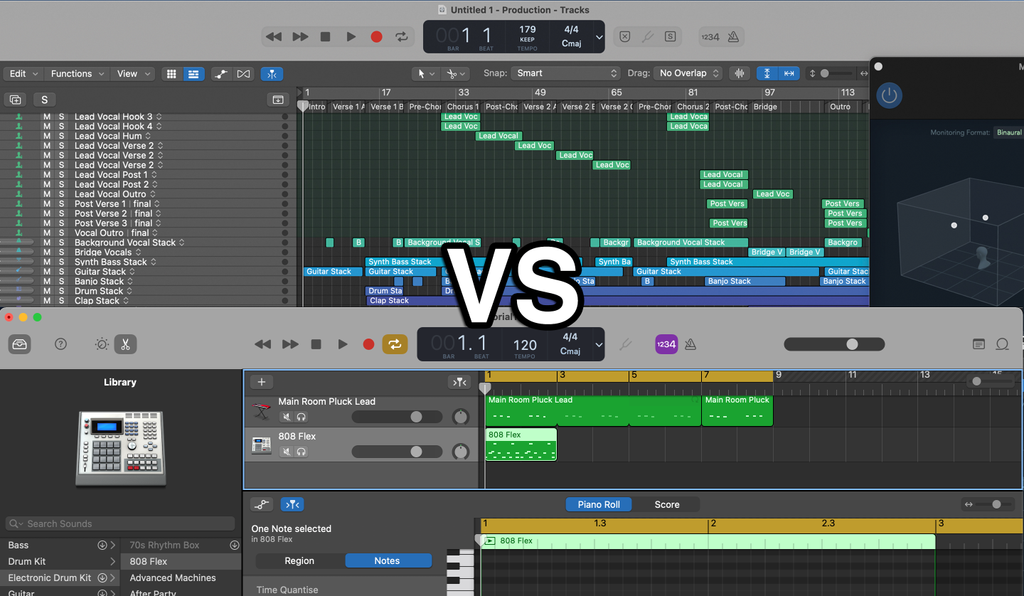Click the Region button in Notes editor
The height and width of the screenshot is (596, 1024).
click(x=300, y=560)
